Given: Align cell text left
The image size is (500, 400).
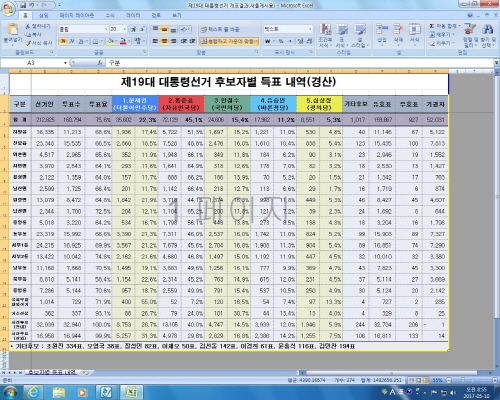Looking at the screenshot, I should [155, 41].
